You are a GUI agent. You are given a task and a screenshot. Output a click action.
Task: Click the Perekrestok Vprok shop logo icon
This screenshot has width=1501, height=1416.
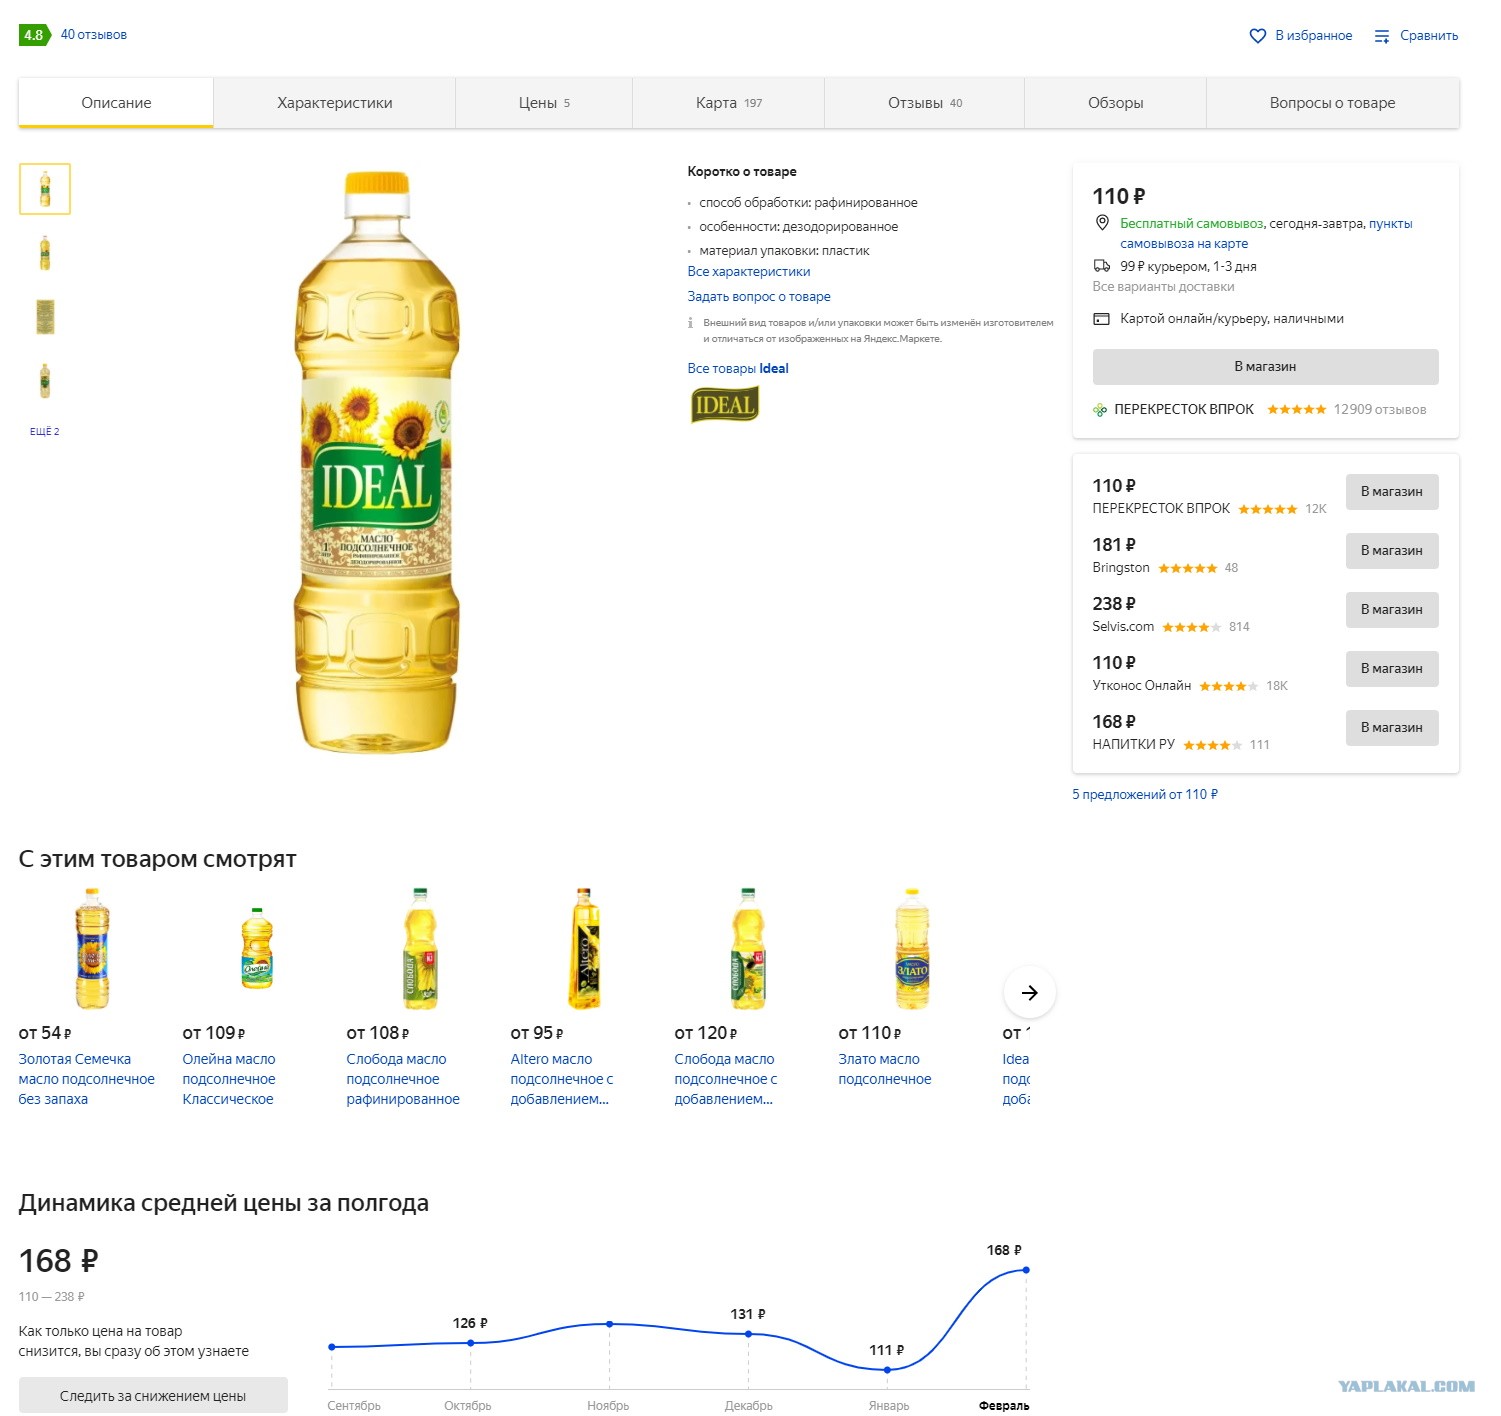(x=1100, y=410)
